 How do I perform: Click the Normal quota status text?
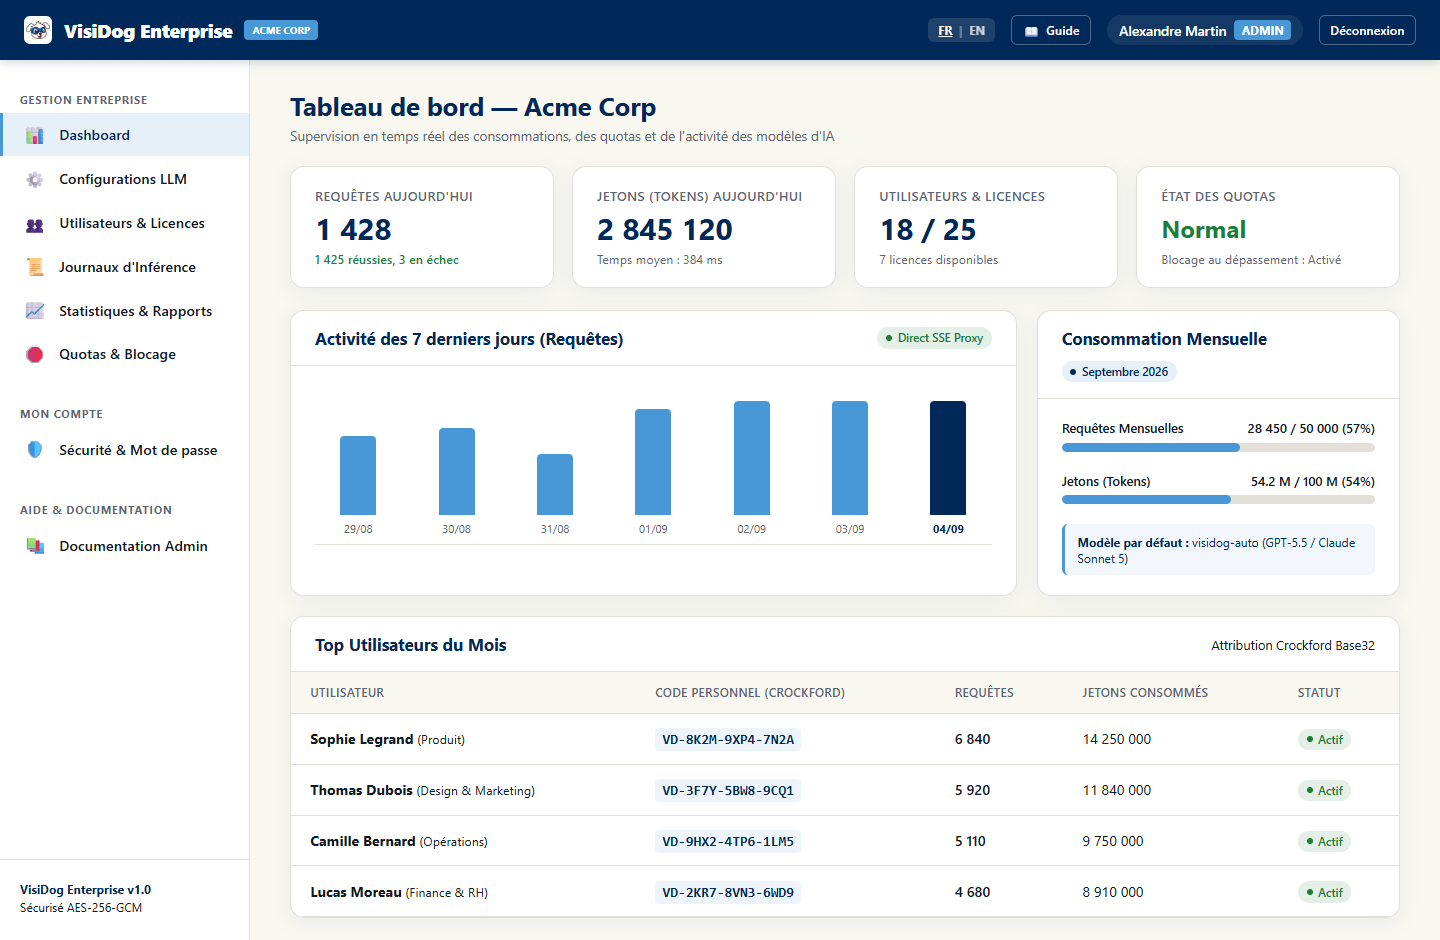coord(1204,230)
